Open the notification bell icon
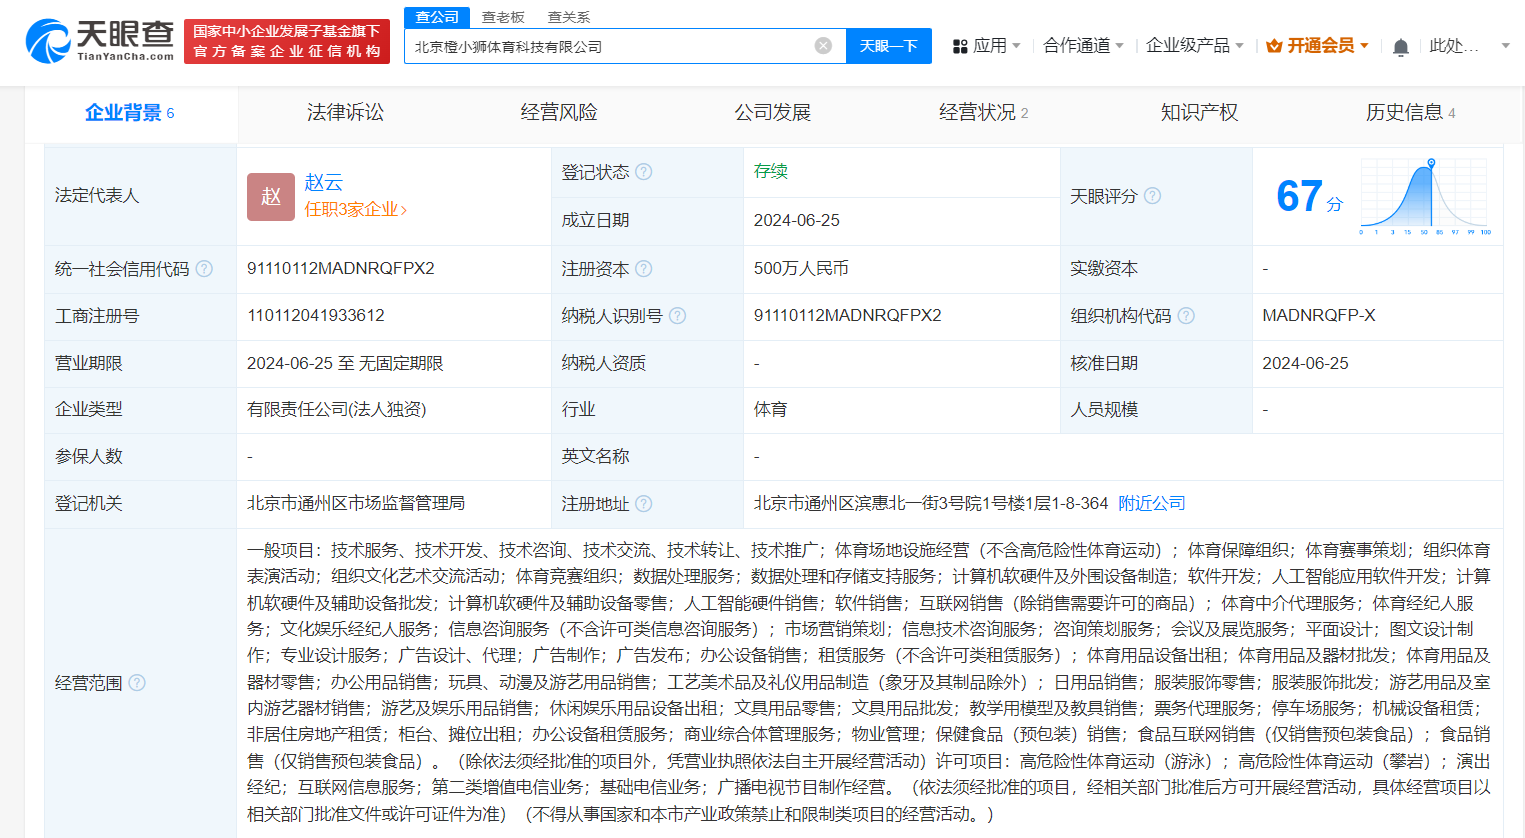This screenshot has width=1525, height=838. pos(1400,46)
